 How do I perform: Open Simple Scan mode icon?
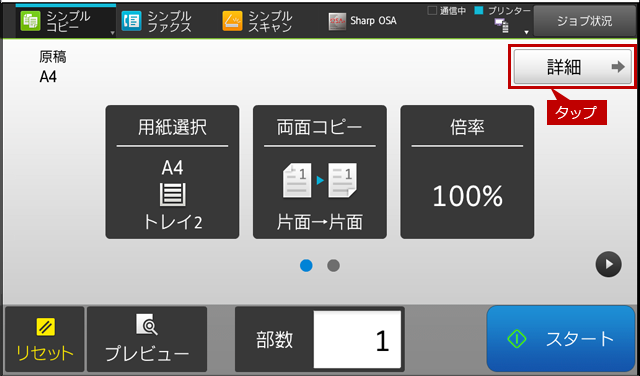tap(232, 21)
